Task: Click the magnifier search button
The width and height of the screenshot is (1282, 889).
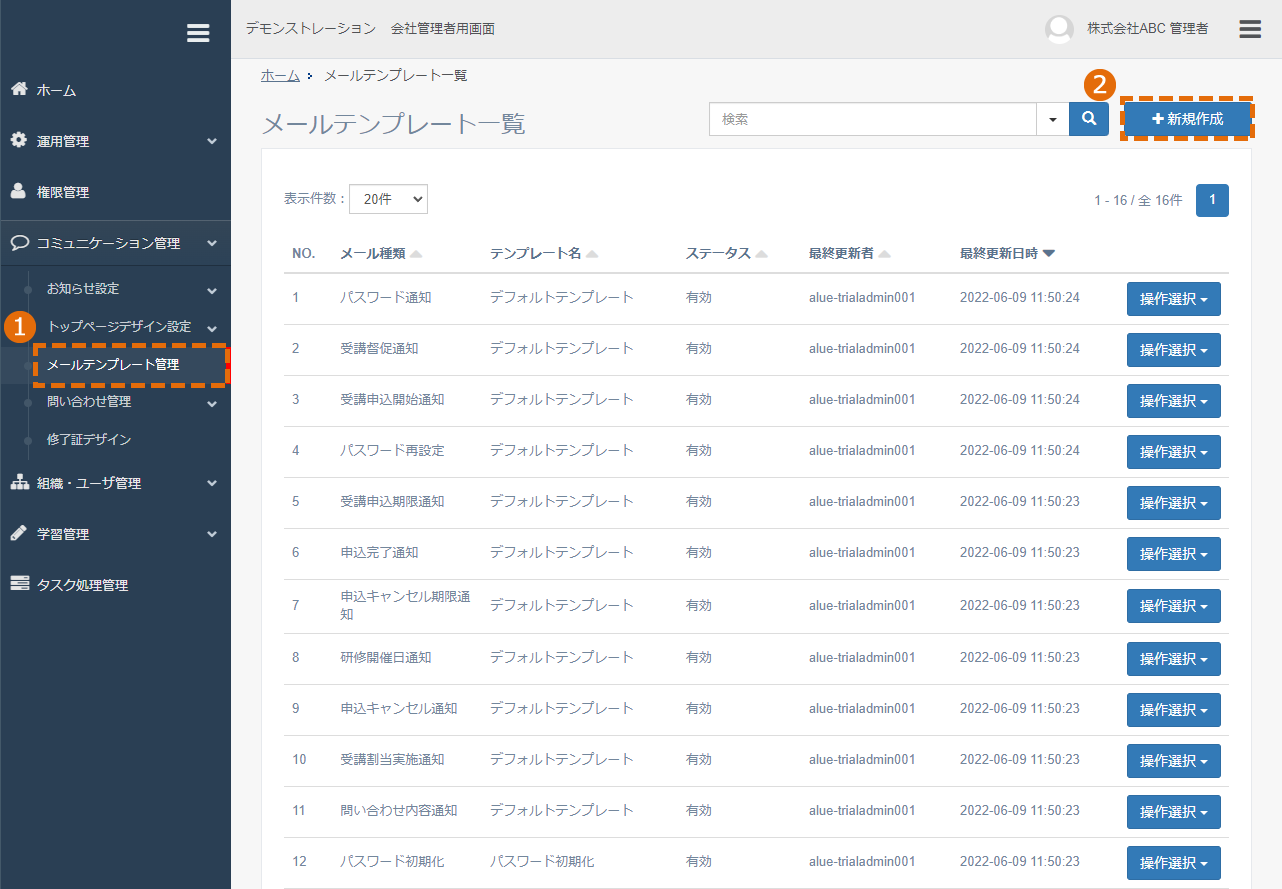Action: pos(1089,119)
